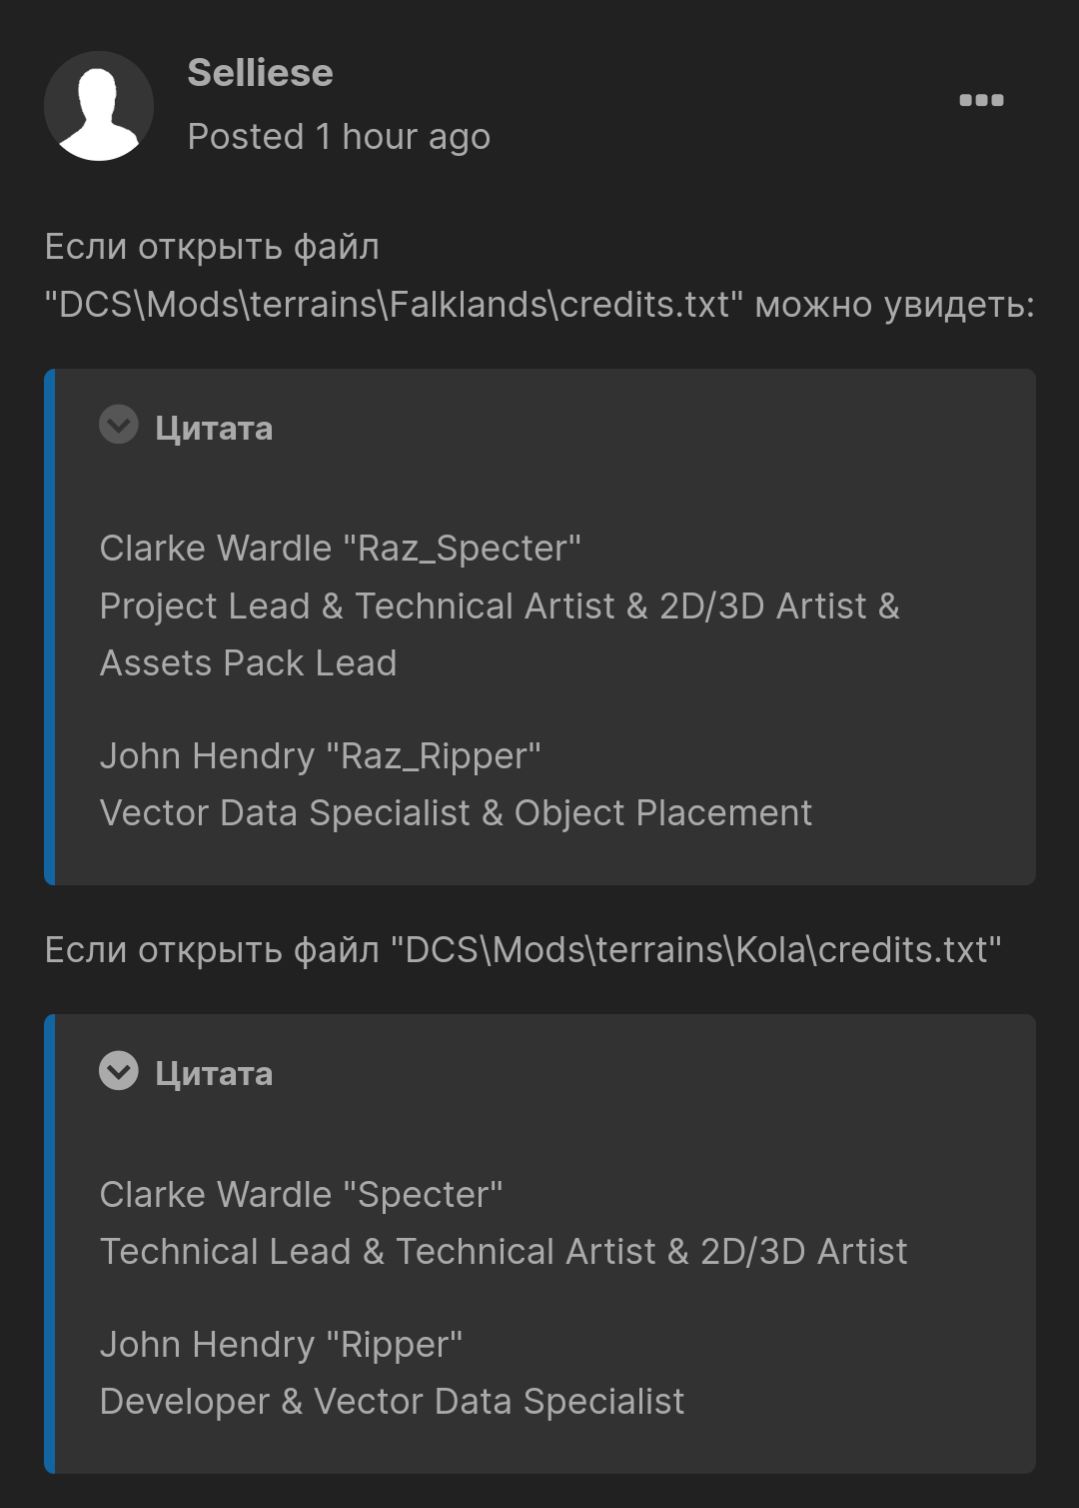Click the John Hendry "Raz_Ripper" line
The width and height of the screenshot is (1079, 1508).
coord(320,756)
